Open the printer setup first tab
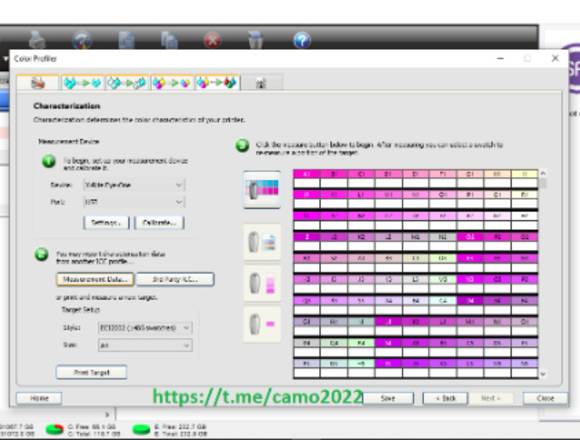 pos(38,83)
